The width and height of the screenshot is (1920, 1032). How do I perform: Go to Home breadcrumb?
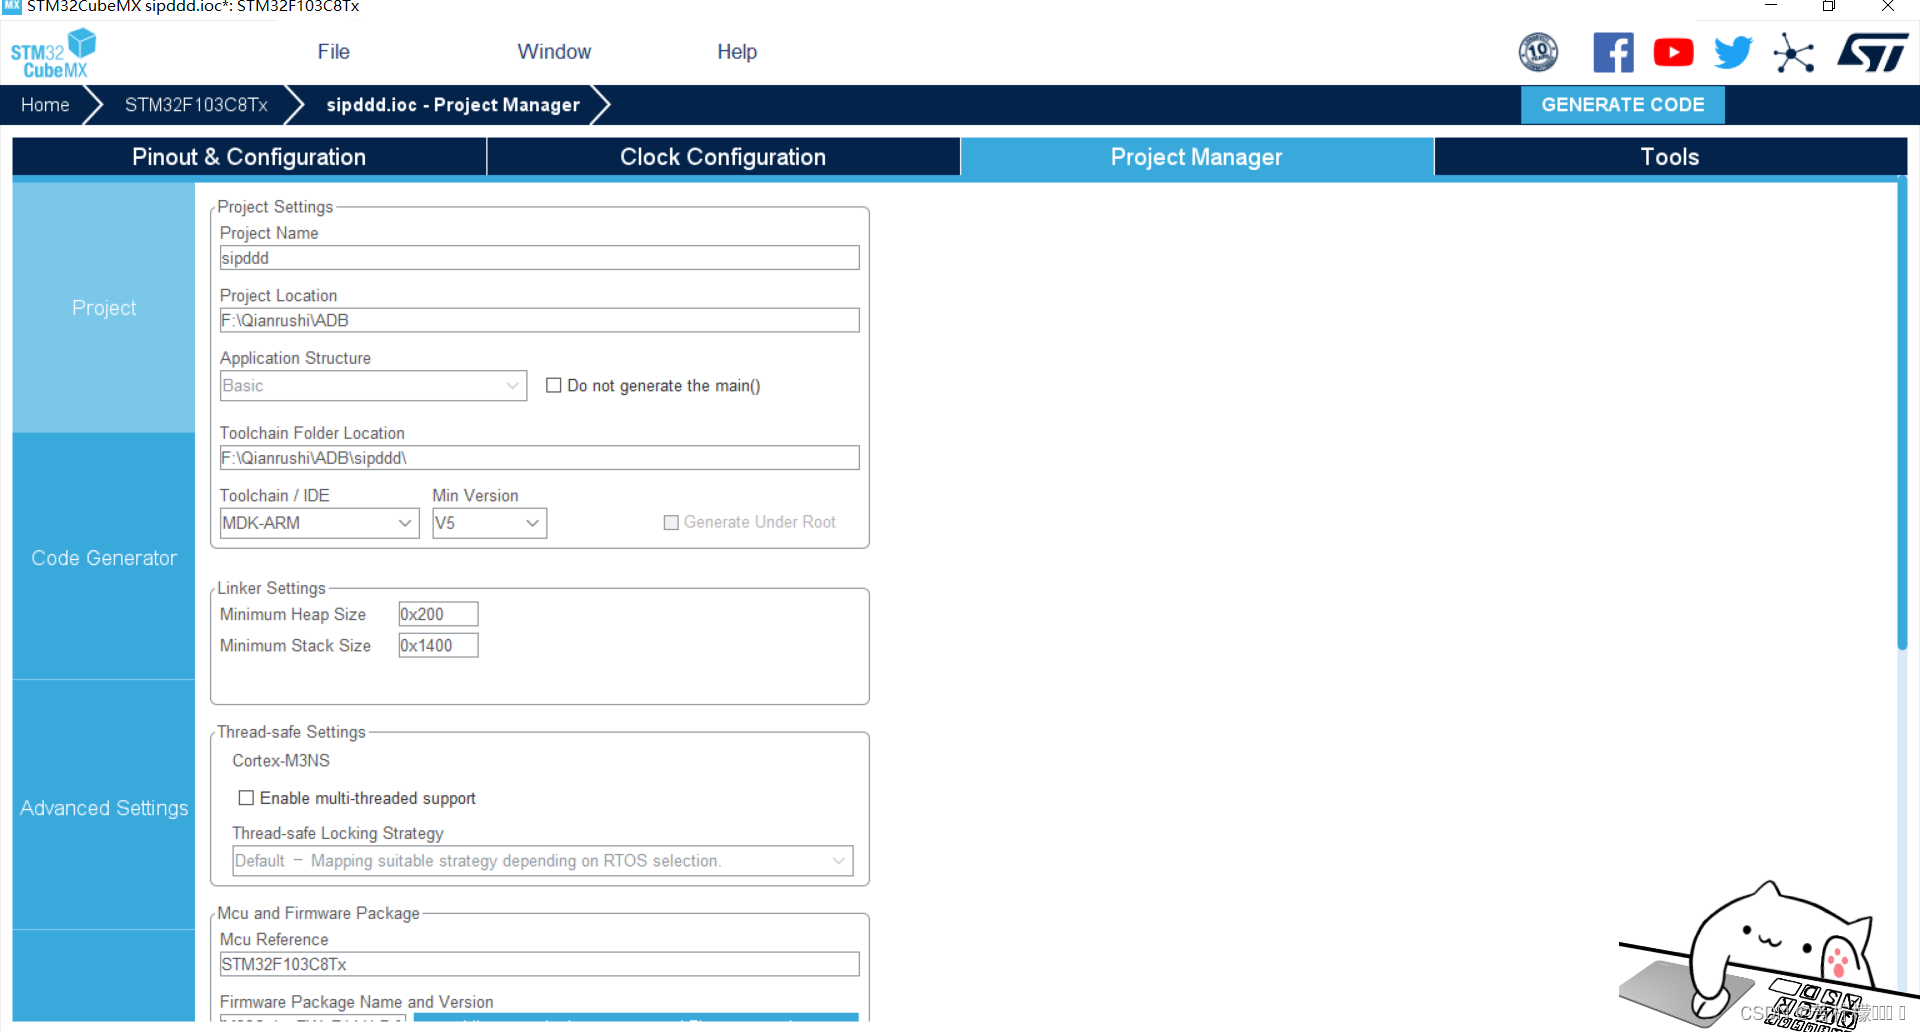tap(45, 105)
